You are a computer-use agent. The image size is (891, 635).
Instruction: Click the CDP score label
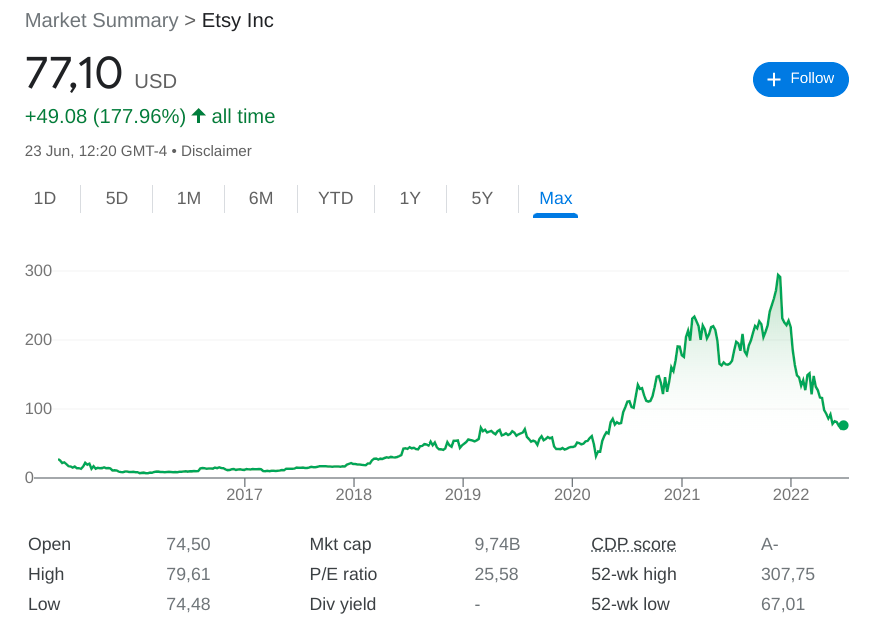pyautogui.click(x=633, y=544)
